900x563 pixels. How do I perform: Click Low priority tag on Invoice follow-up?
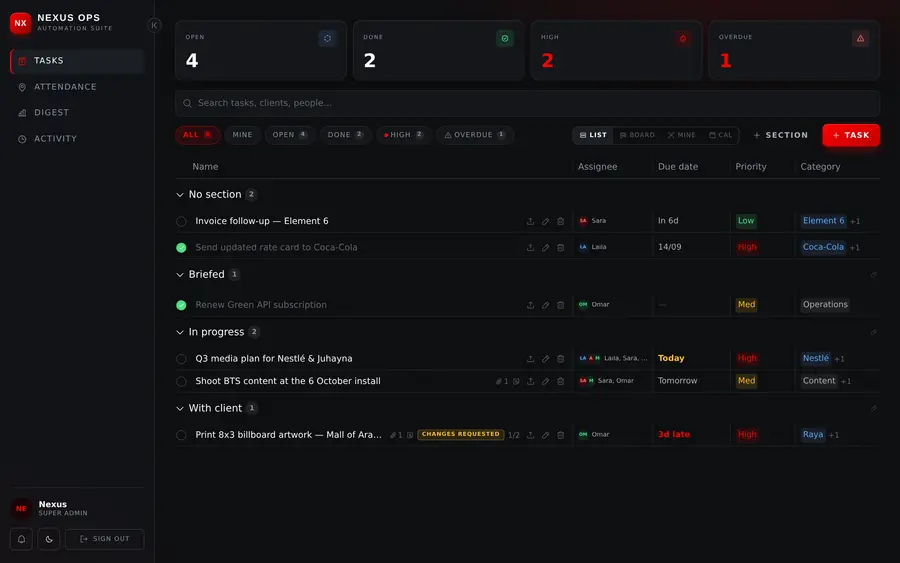point(746,221)
